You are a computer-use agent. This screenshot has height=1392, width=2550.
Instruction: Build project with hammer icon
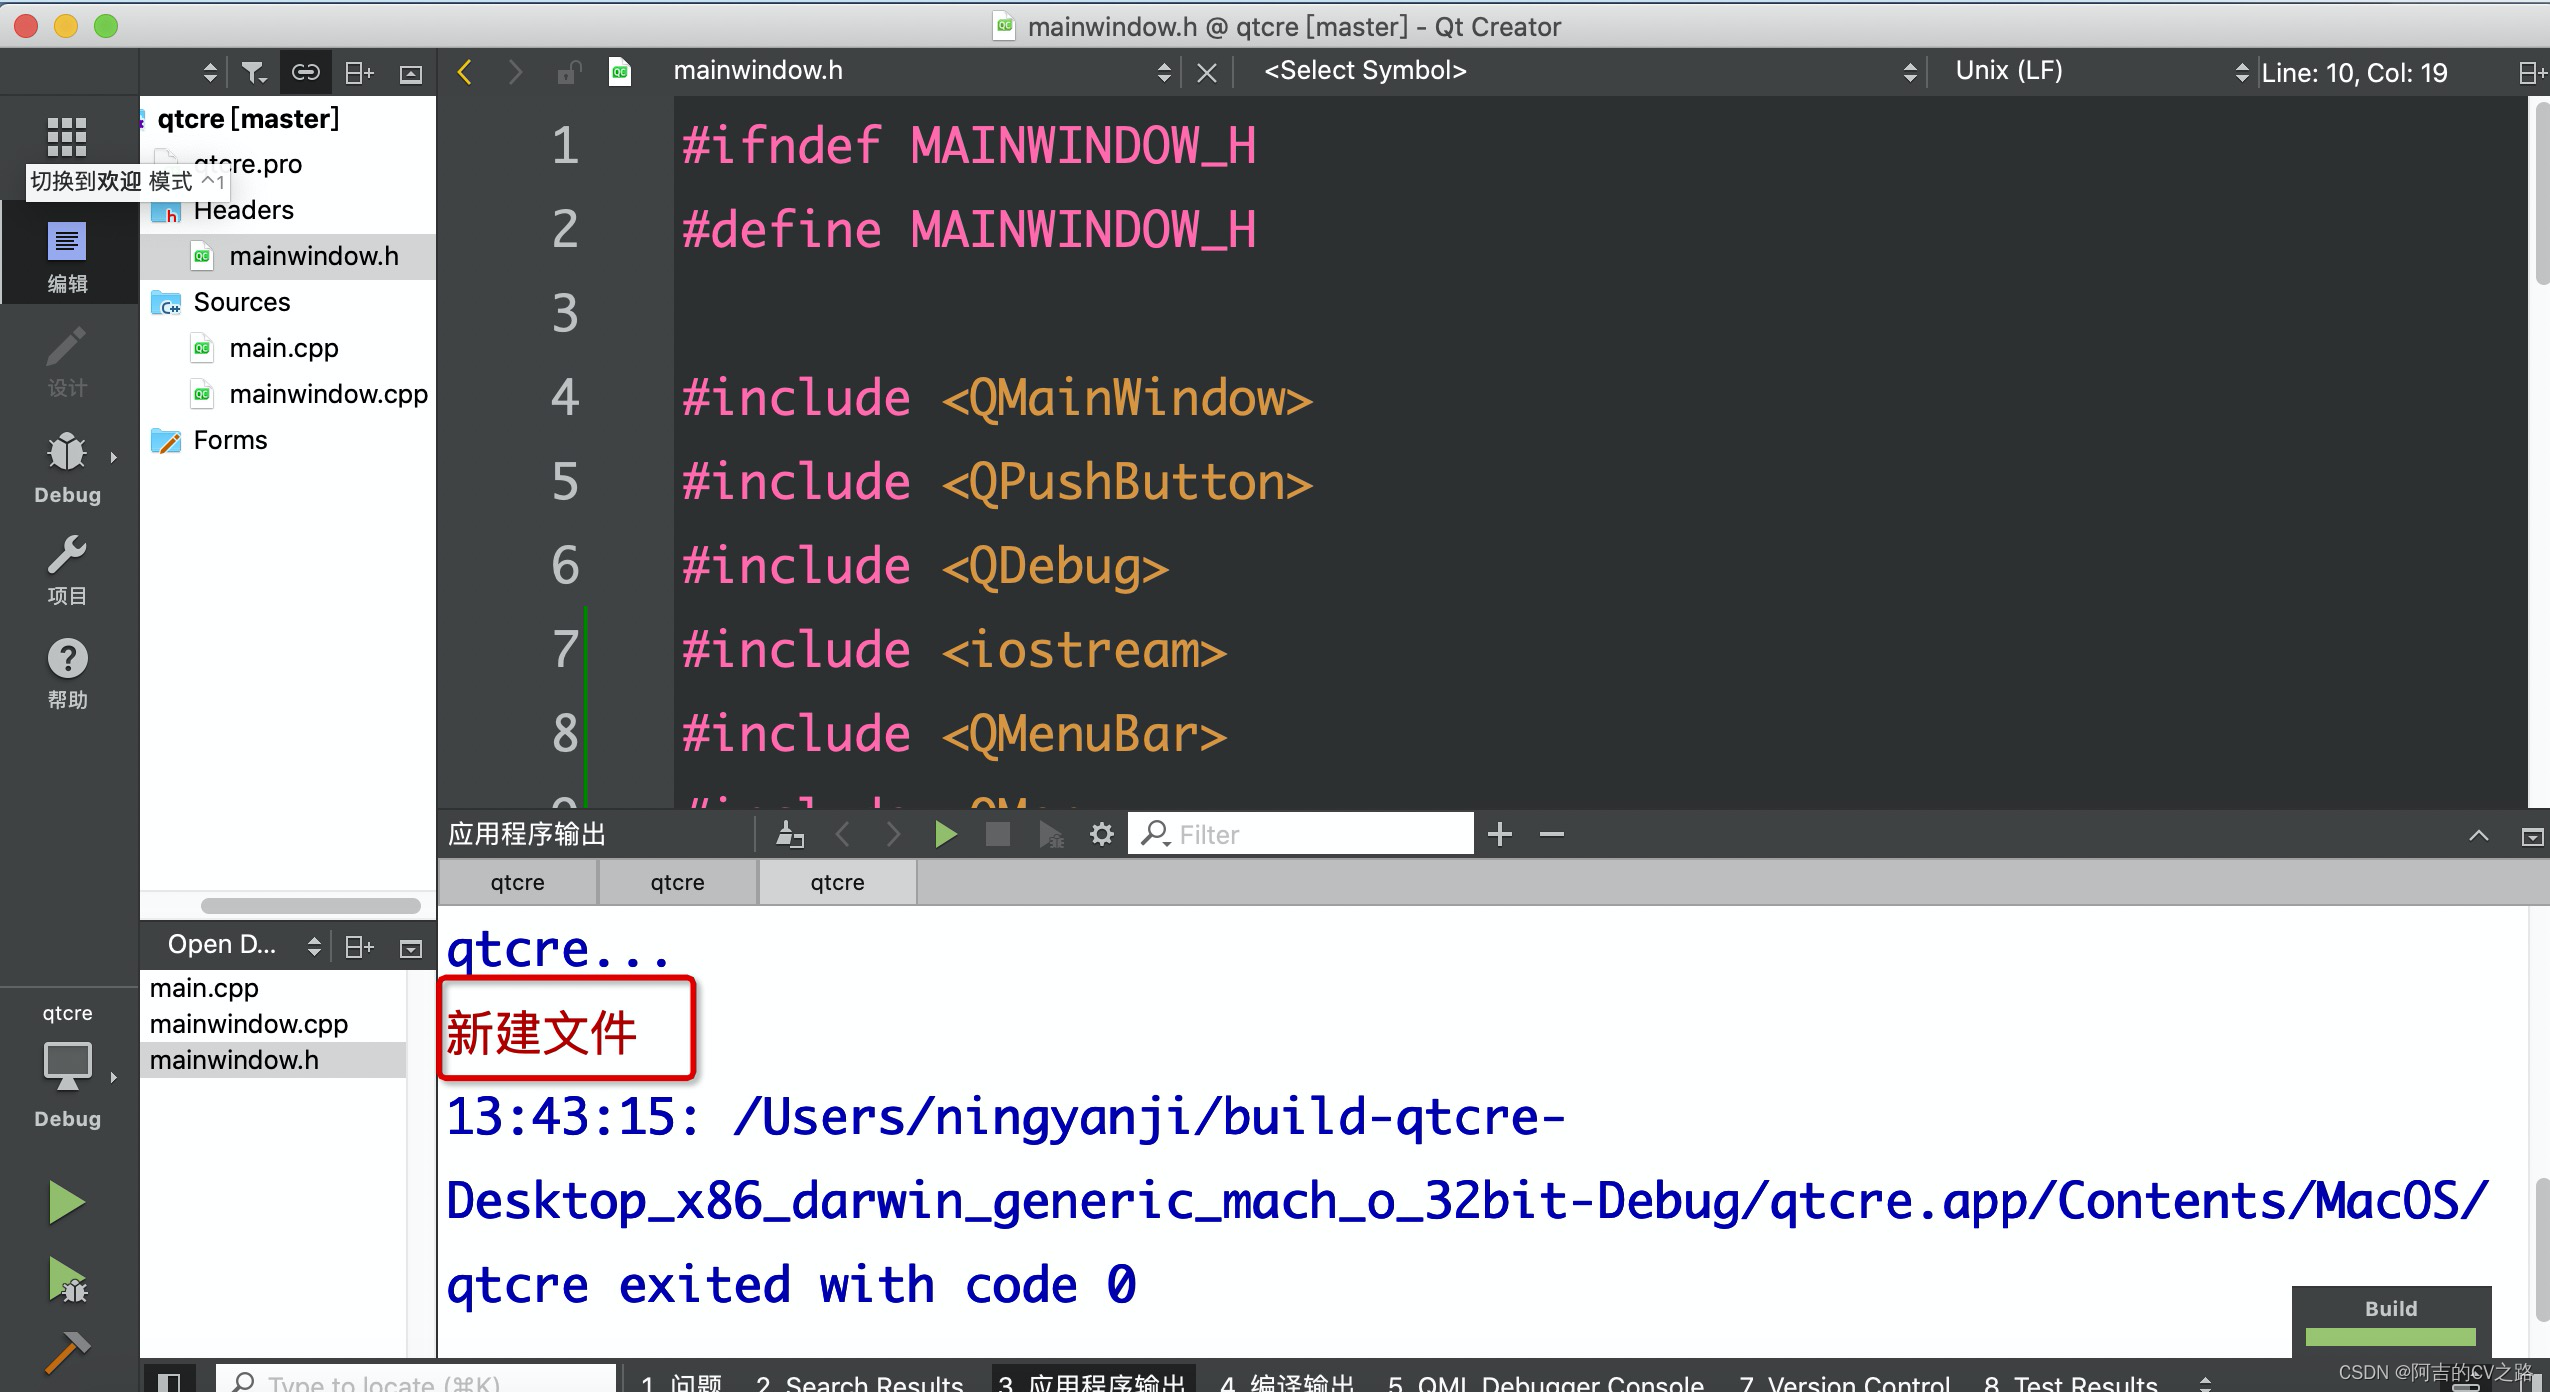click(66, 1352)
